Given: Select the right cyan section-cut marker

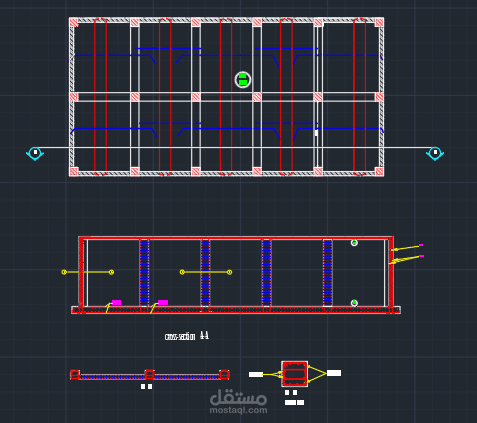Looking at the screenshot, I should point(435,153).
